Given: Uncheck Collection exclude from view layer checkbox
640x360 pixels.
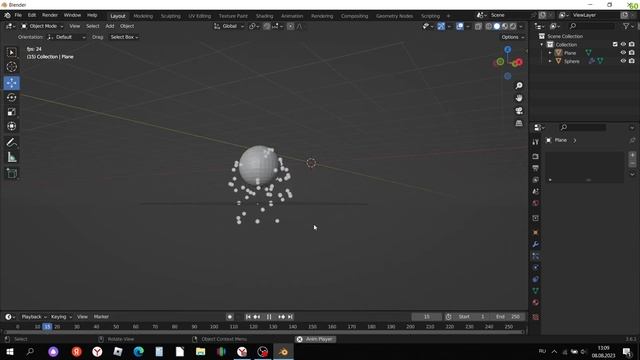Looking at the screenshot, I should pyautogui.click(x=615, y=44).
